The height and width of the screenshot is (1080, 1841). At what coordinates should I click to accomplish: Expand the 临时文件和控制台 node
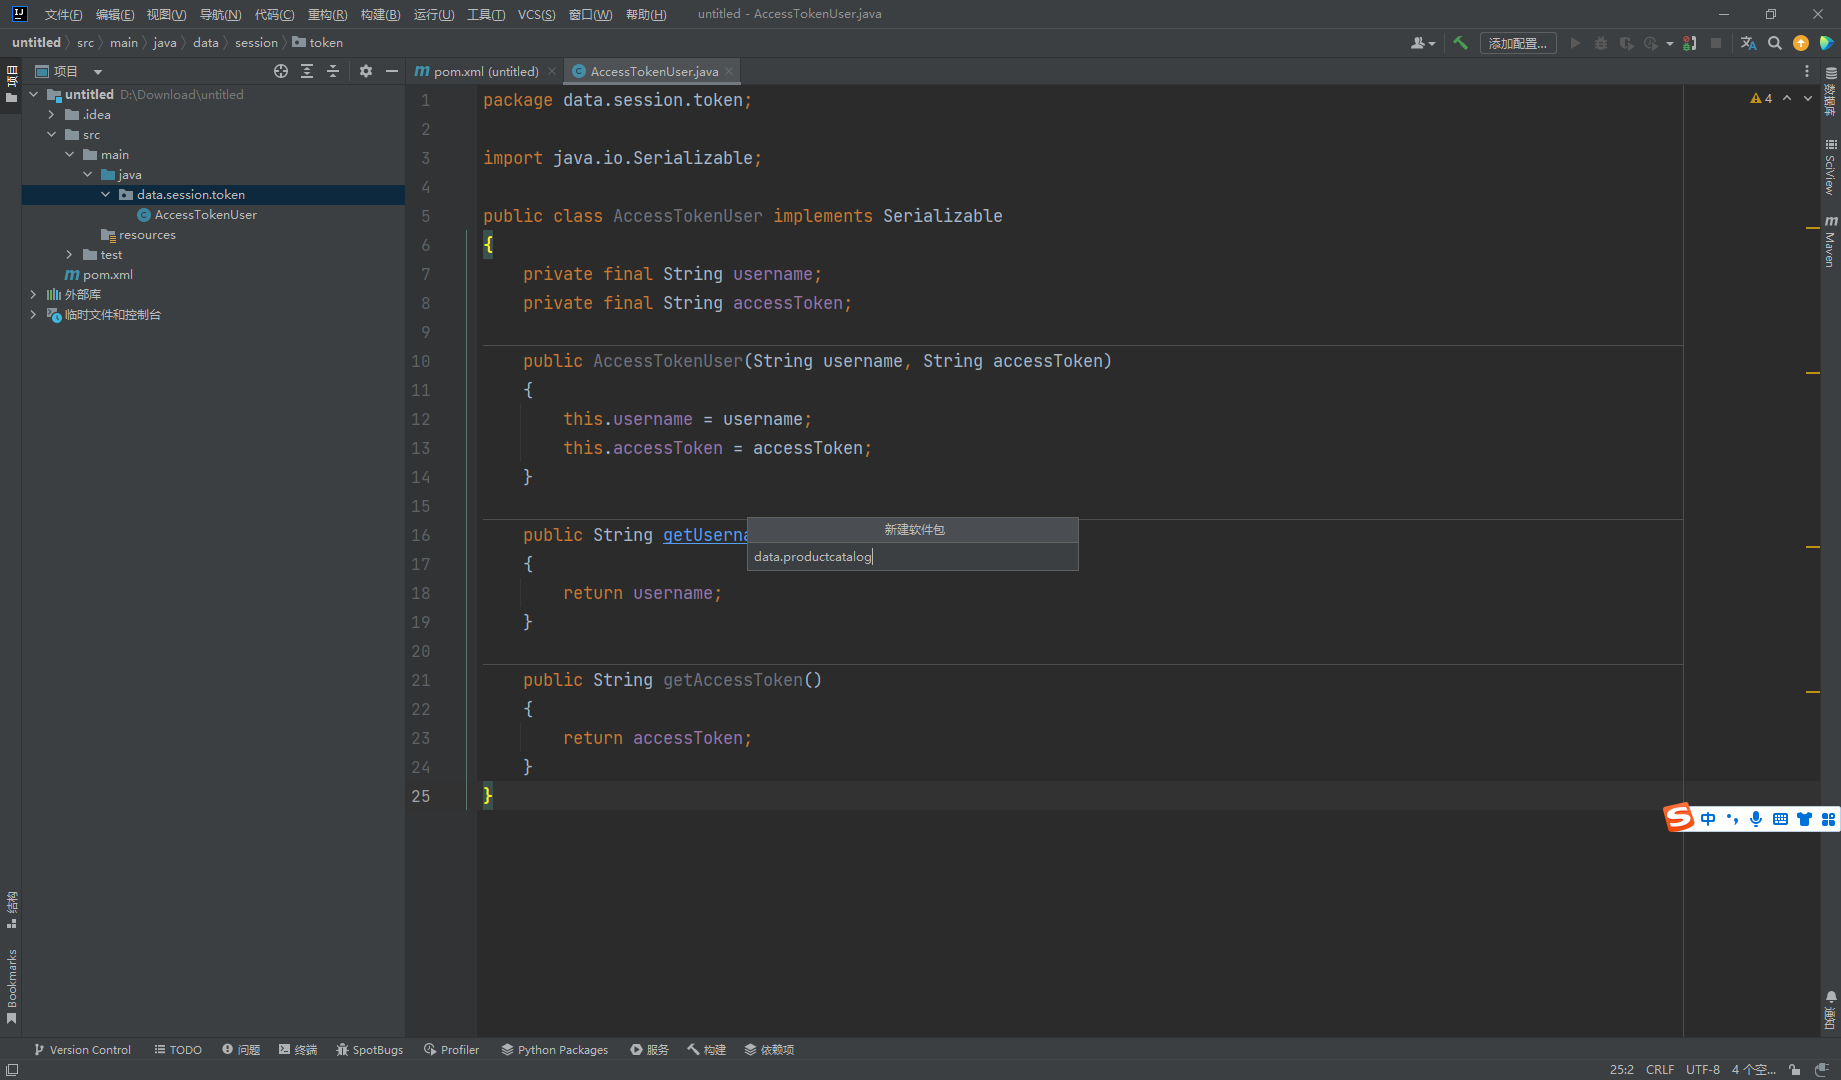pos(33,315)
